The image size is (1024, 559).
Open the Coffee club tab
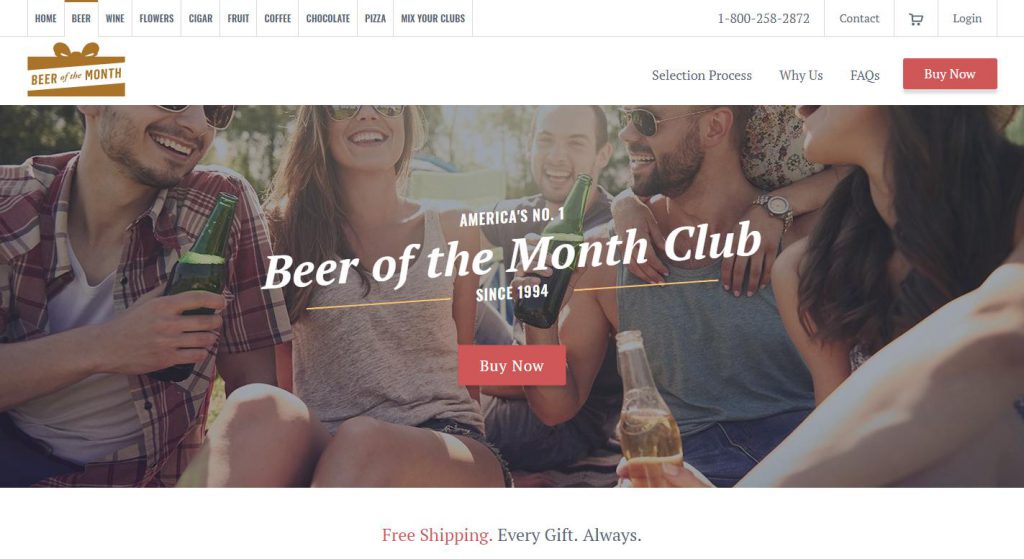tap(278, 18)
